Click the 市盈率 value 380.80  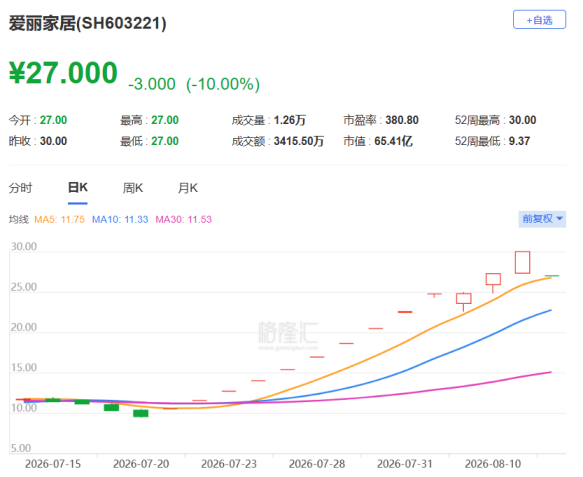[402, 120]
